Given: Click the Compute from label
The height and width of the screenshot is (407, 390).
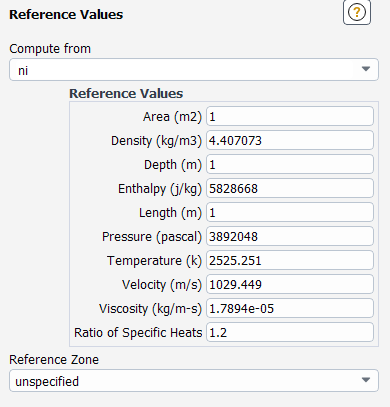Looking at the screenshot, I should coord(50,49).
